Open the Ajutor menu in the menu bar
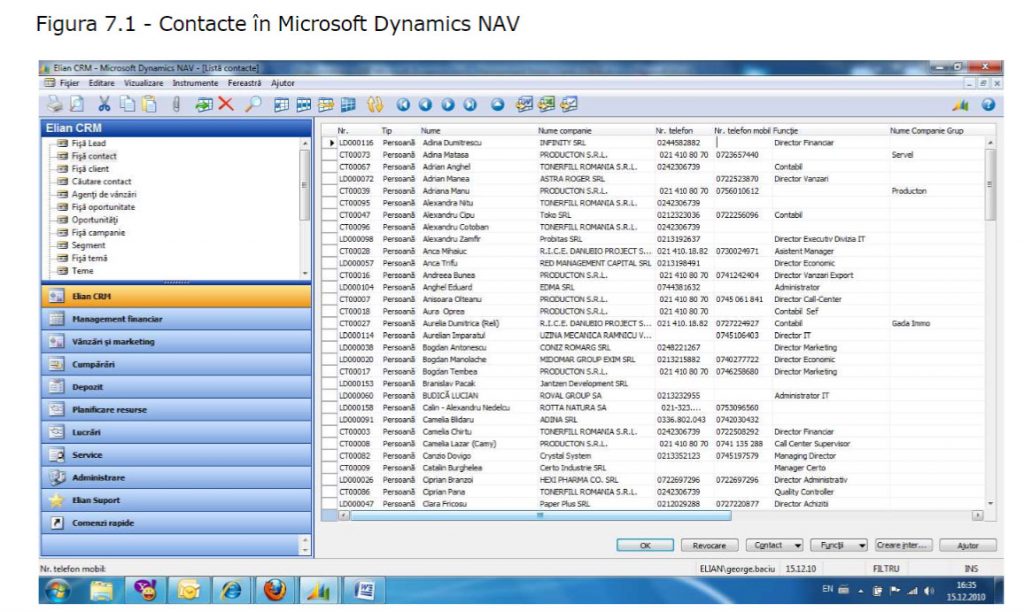The width and height of the screenshot is (1024, 612). pos(283,83)
